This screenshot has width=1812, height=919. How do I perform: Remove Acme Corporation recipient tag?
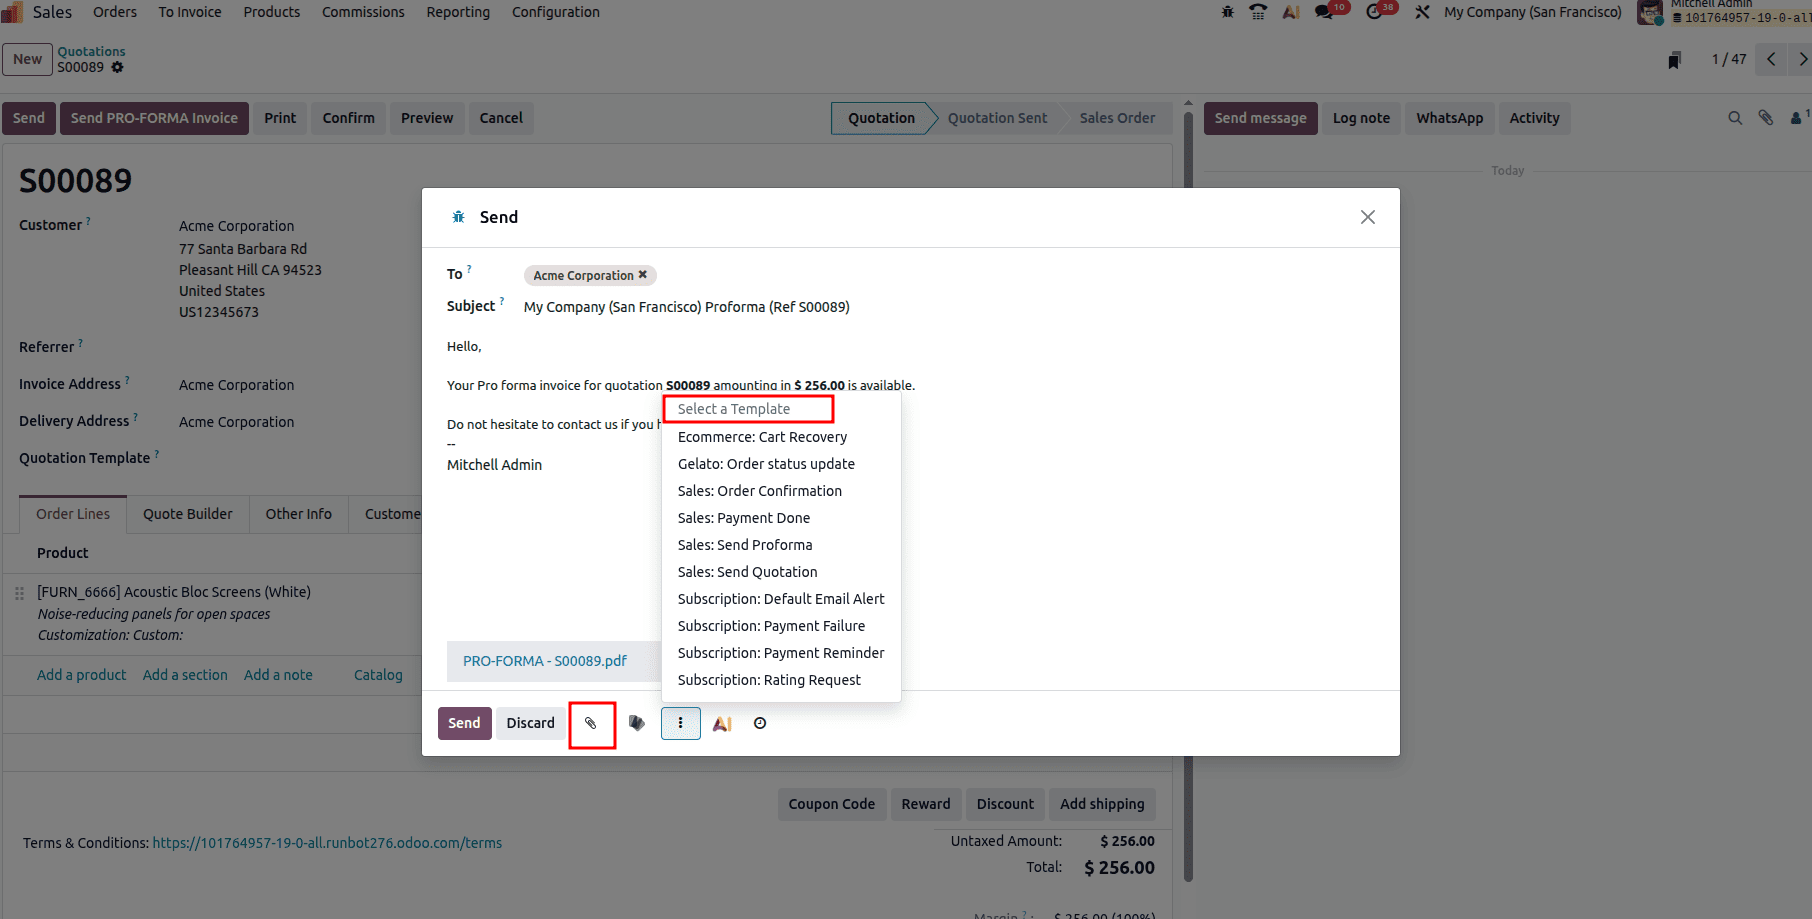pos(643,275)
